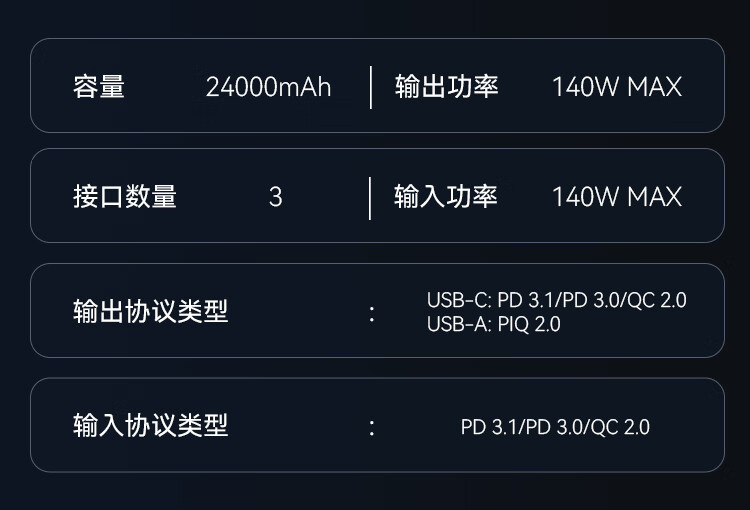750x510 pixels.
Task: Click the colon in the input protocol row
Action: click(372, 427)
